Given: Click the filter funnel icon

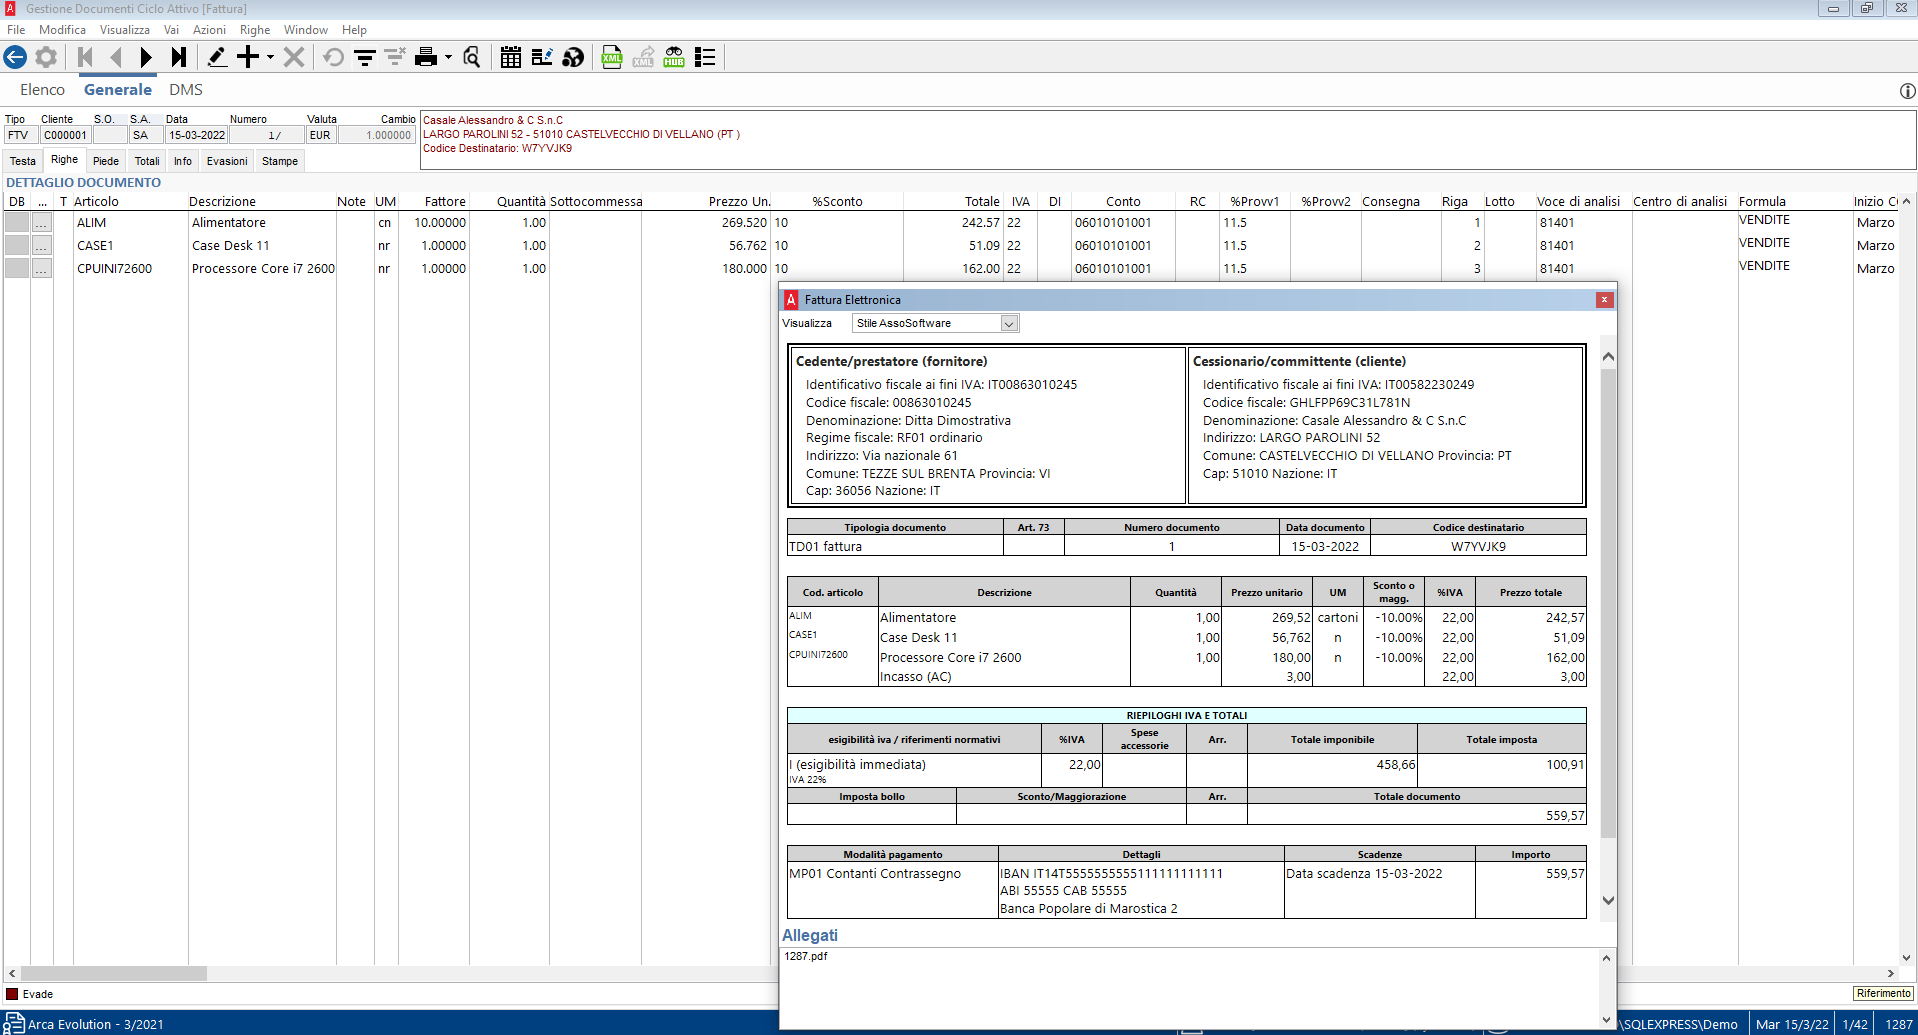Looking at the screenshot, I should (x=365, y=57).
